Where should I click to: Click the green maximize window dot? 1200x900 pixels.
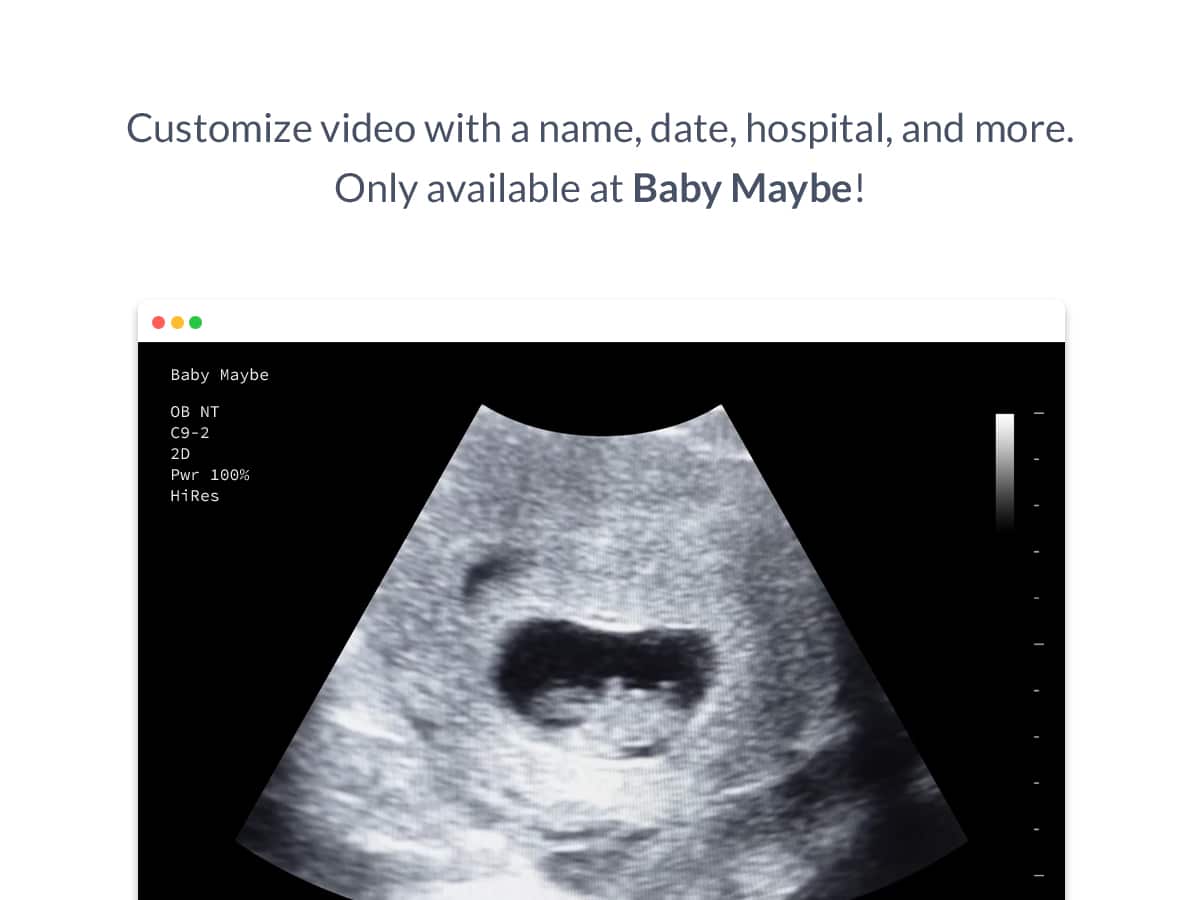click(196, 322)
